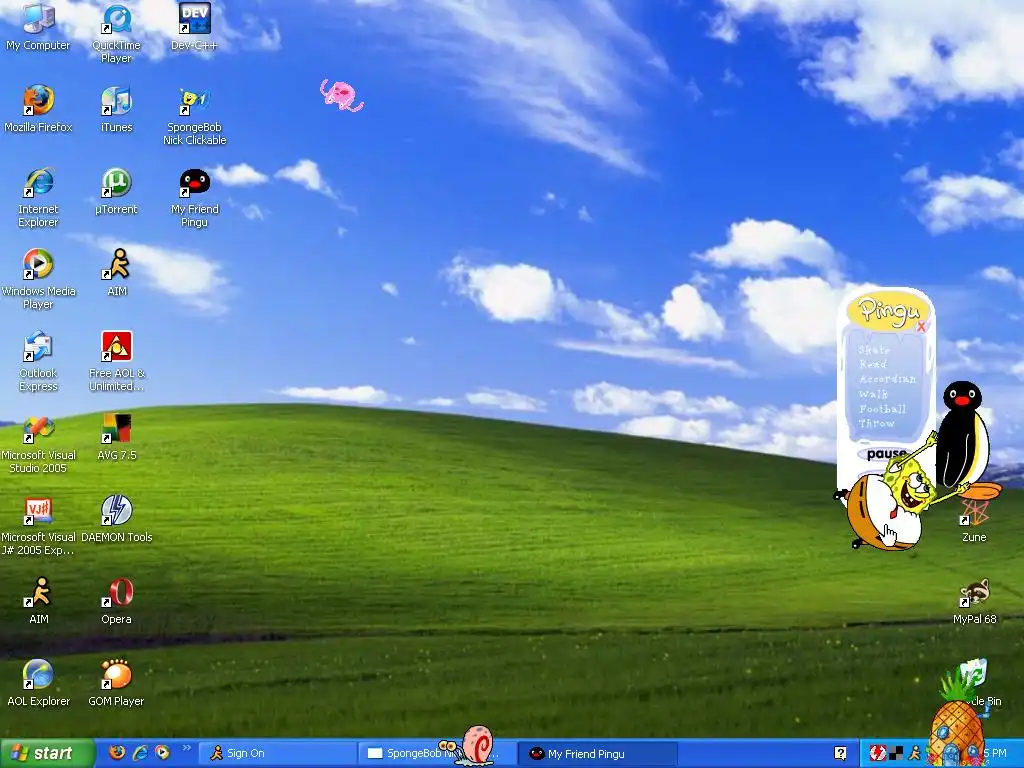
Task: Switch to My Friend Pingu taskbar button
Action: pos(597,753)
